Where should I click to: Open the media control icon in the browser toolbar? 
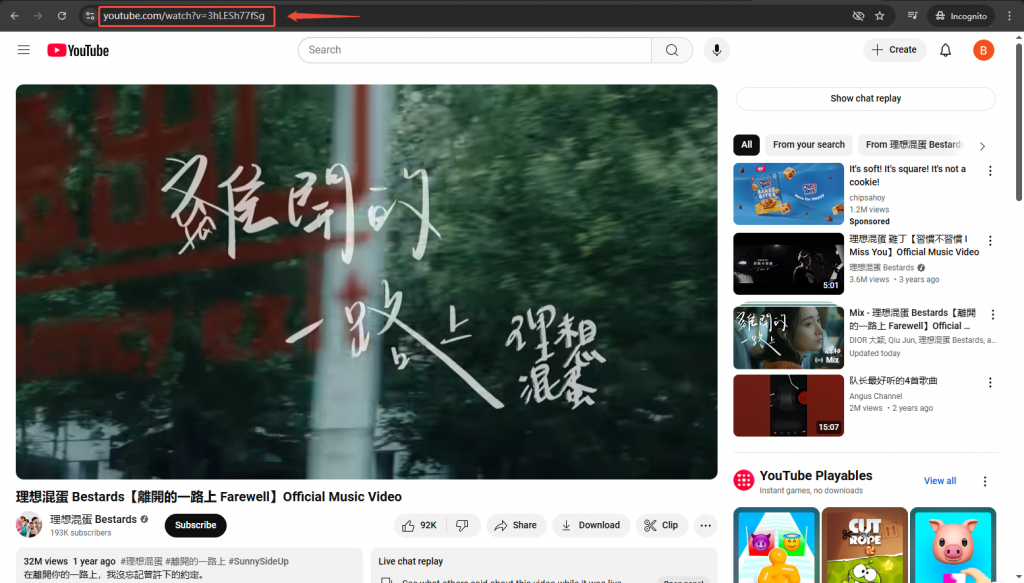click(912, 16)
